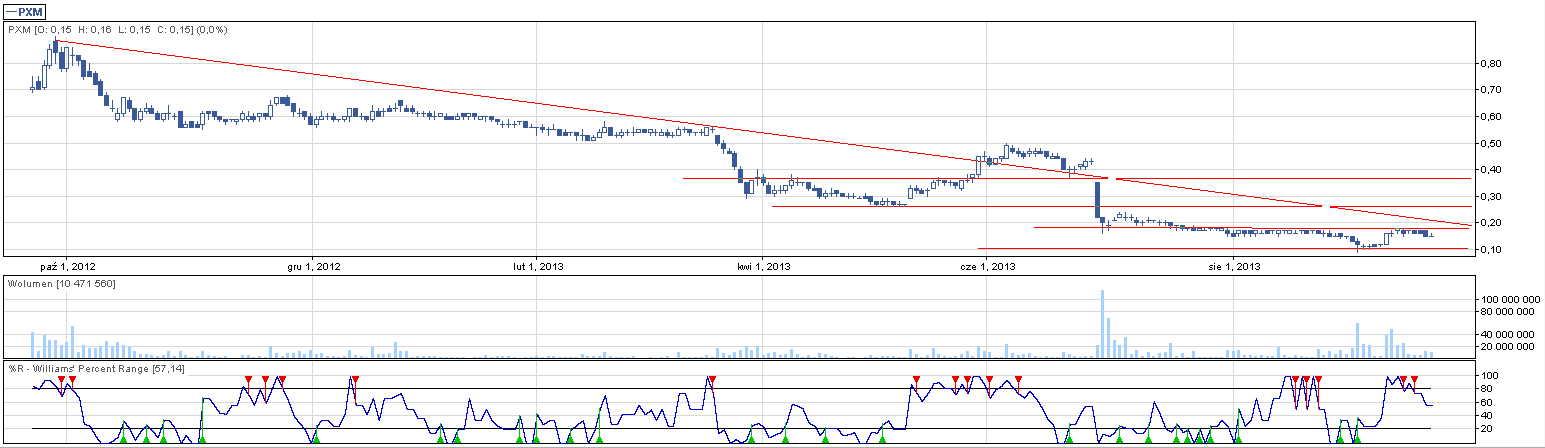1545x448 pixels.
Task: Click the 0,40 price axis label
Action: (1490, 170)
